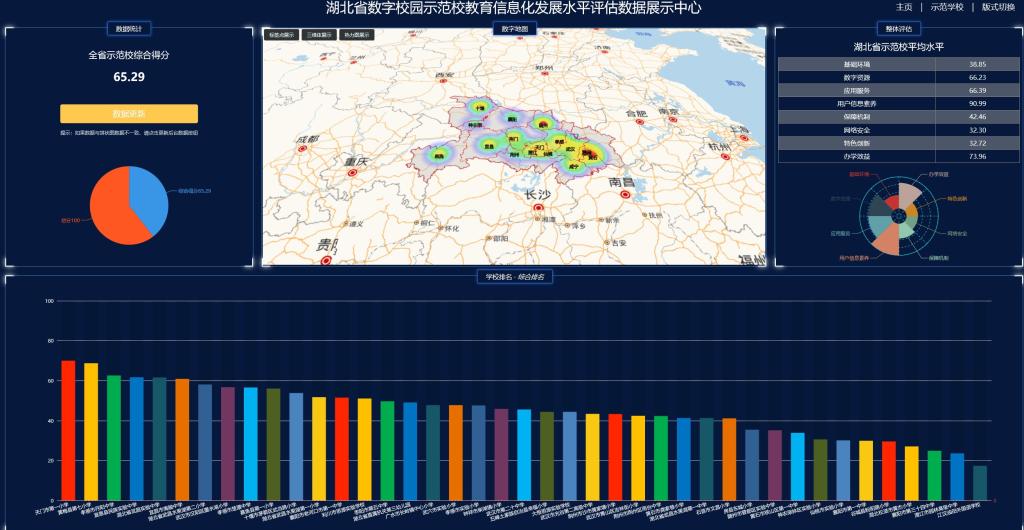The height and width of the screenshot is (530, 1024).
Task: Toggle the 标签点展示 map mode button
Action: [x=281, y=34]
